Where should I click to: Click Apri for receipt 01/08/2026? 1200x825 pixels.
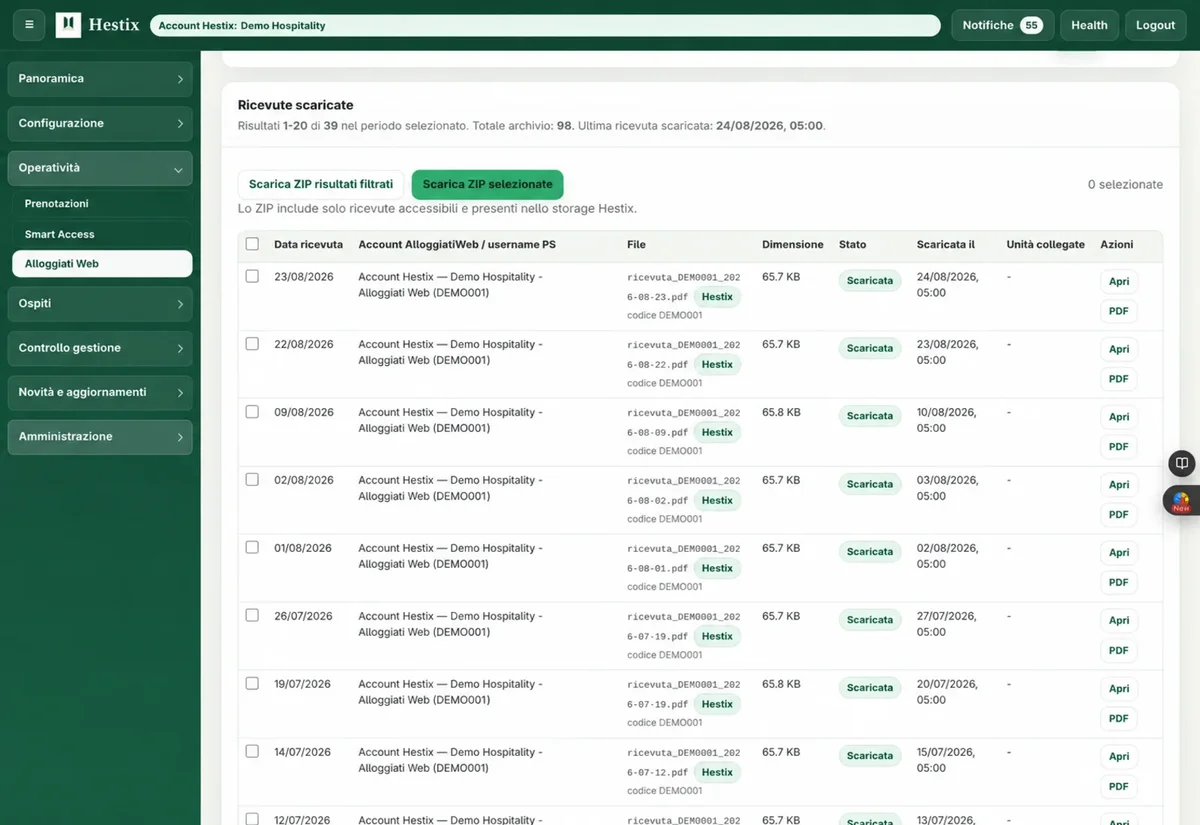[1119, 553]
